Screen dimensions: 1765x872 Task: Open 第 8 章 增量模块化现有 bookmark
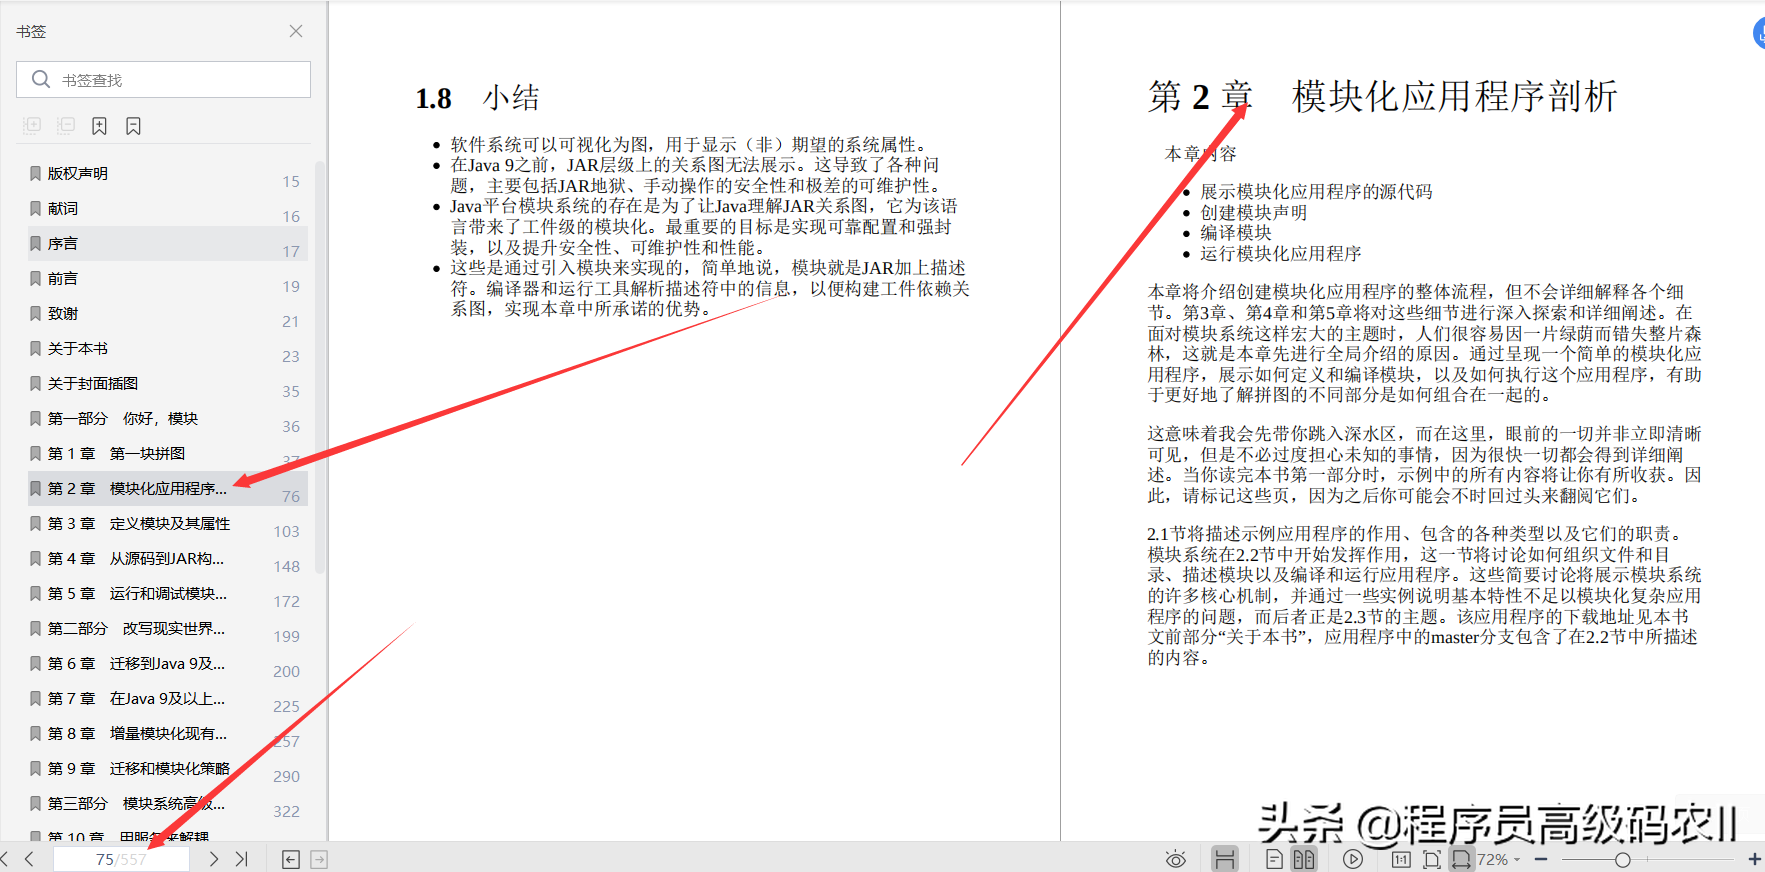click(x=167, y=734)
